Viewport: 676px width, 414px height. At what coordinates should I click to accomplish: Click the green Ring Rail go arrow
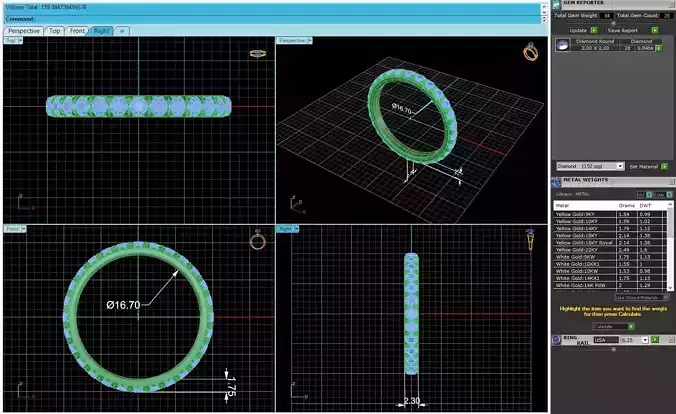tap(655, 340)
